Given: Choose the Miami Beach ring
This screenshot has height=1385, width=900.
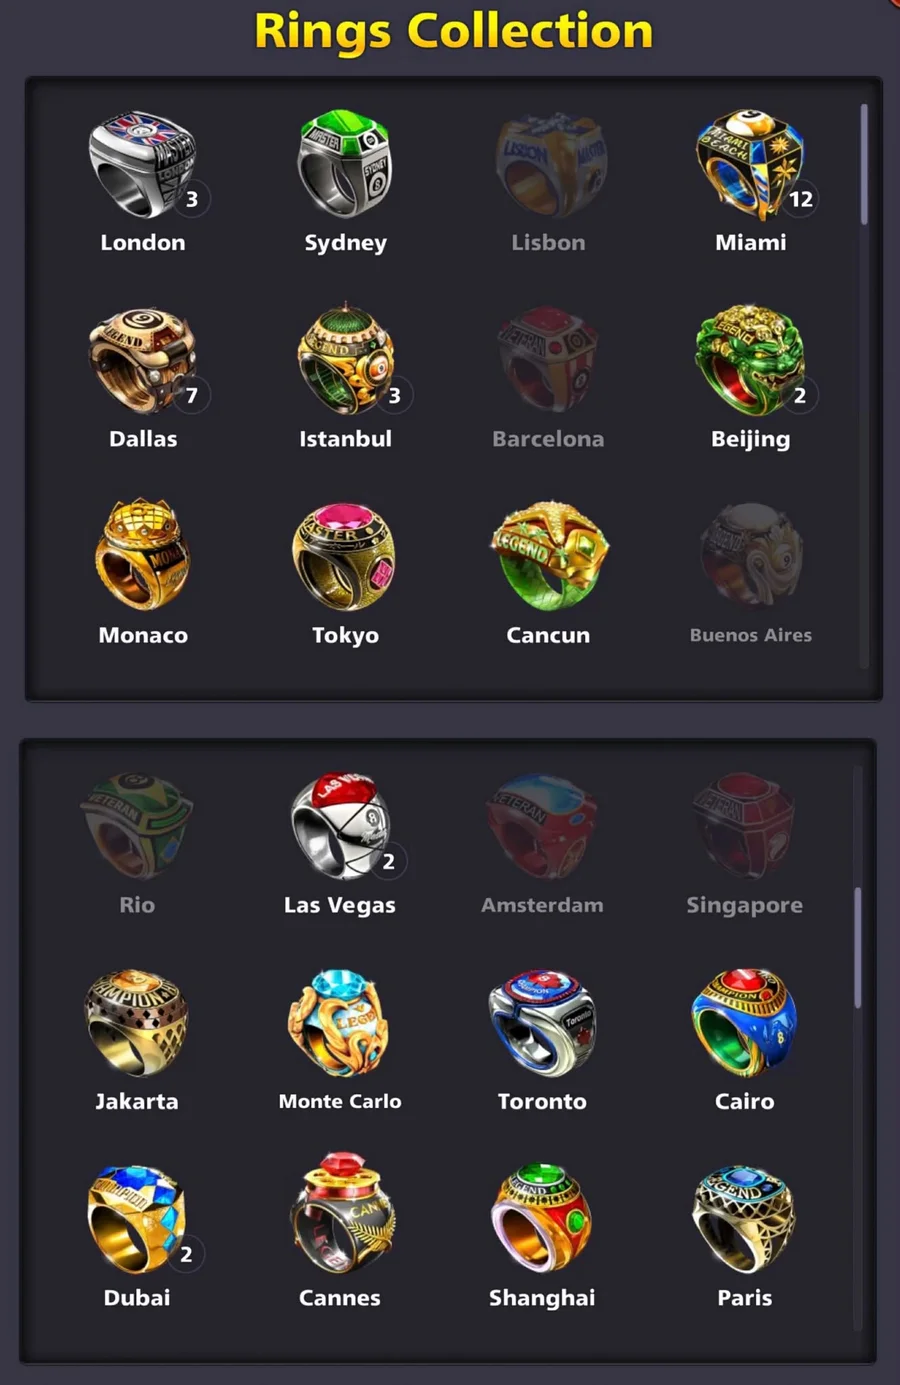Looking at the screenshot, I should click(750, 164).
